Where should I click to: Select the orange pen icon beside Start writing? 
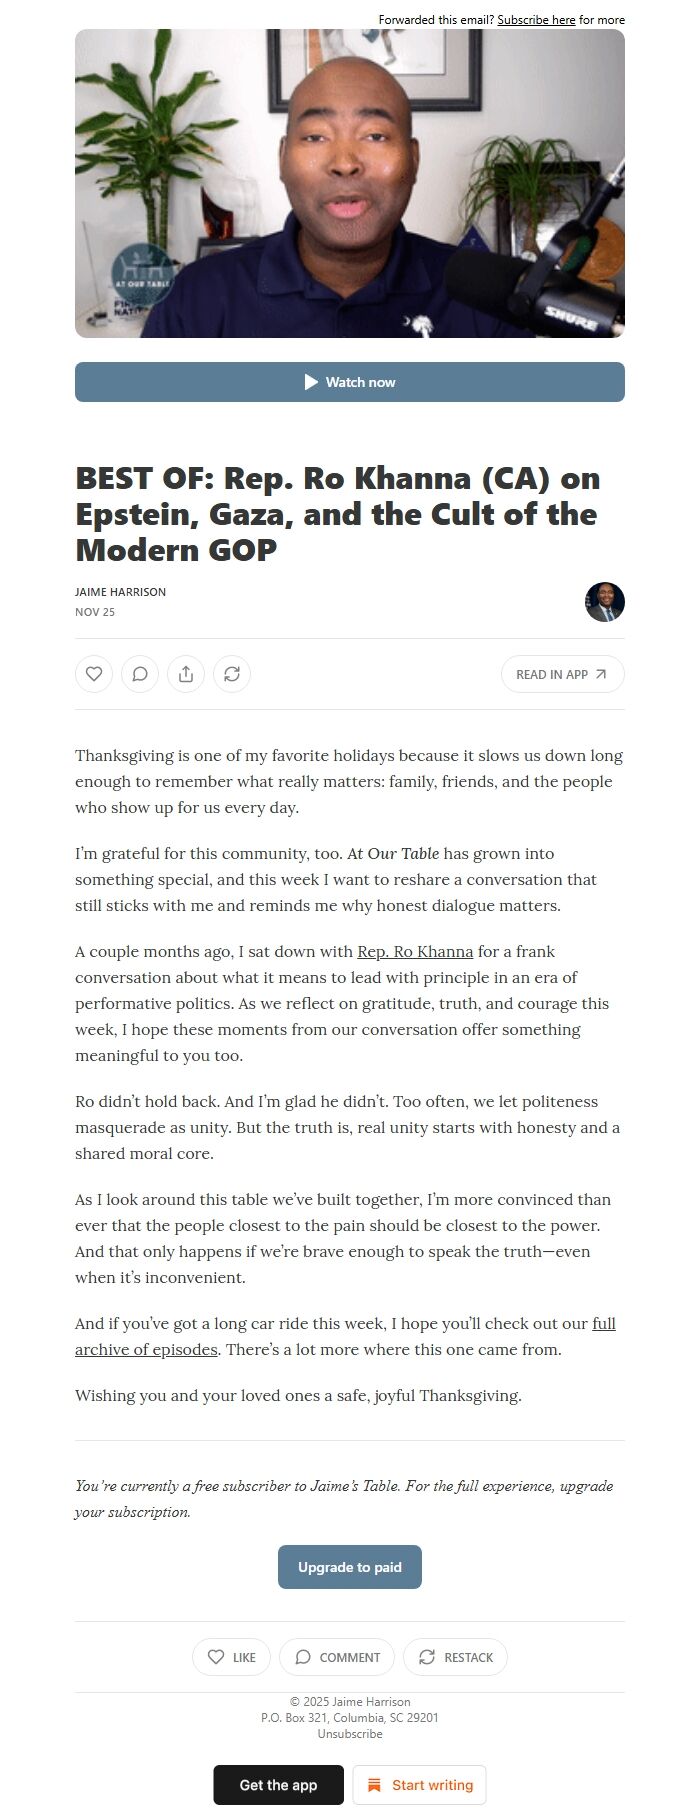click(374, 1785)
